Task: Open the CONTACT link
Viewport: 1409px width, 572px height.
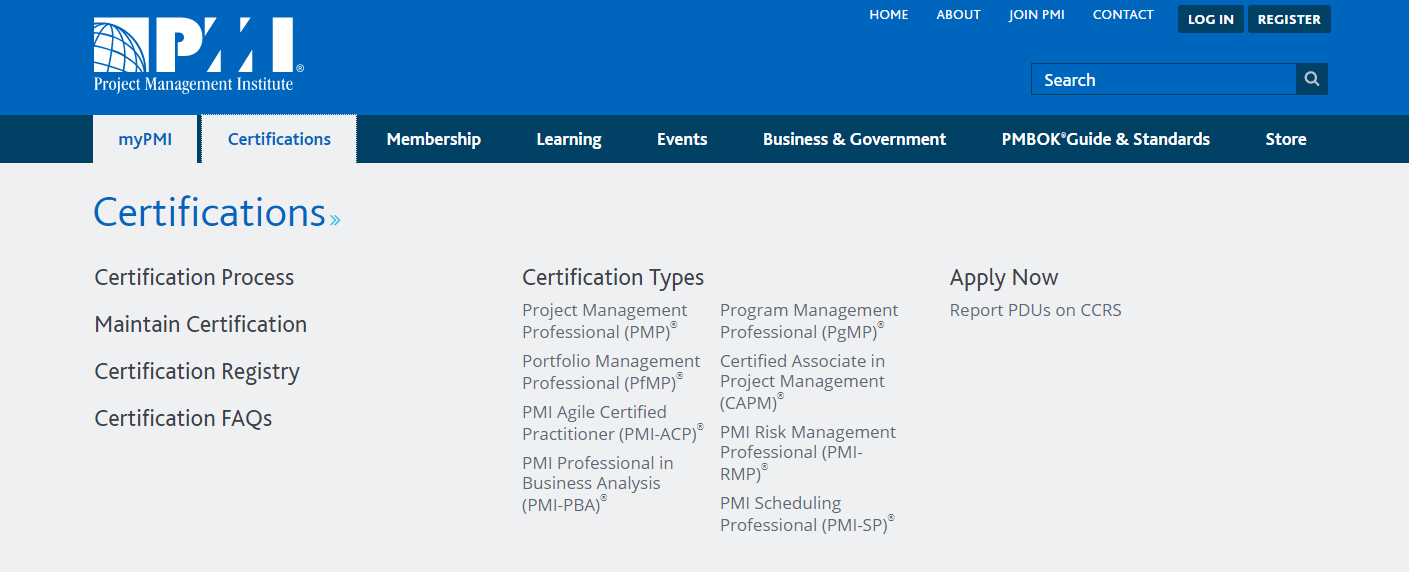Action: 1123,15
